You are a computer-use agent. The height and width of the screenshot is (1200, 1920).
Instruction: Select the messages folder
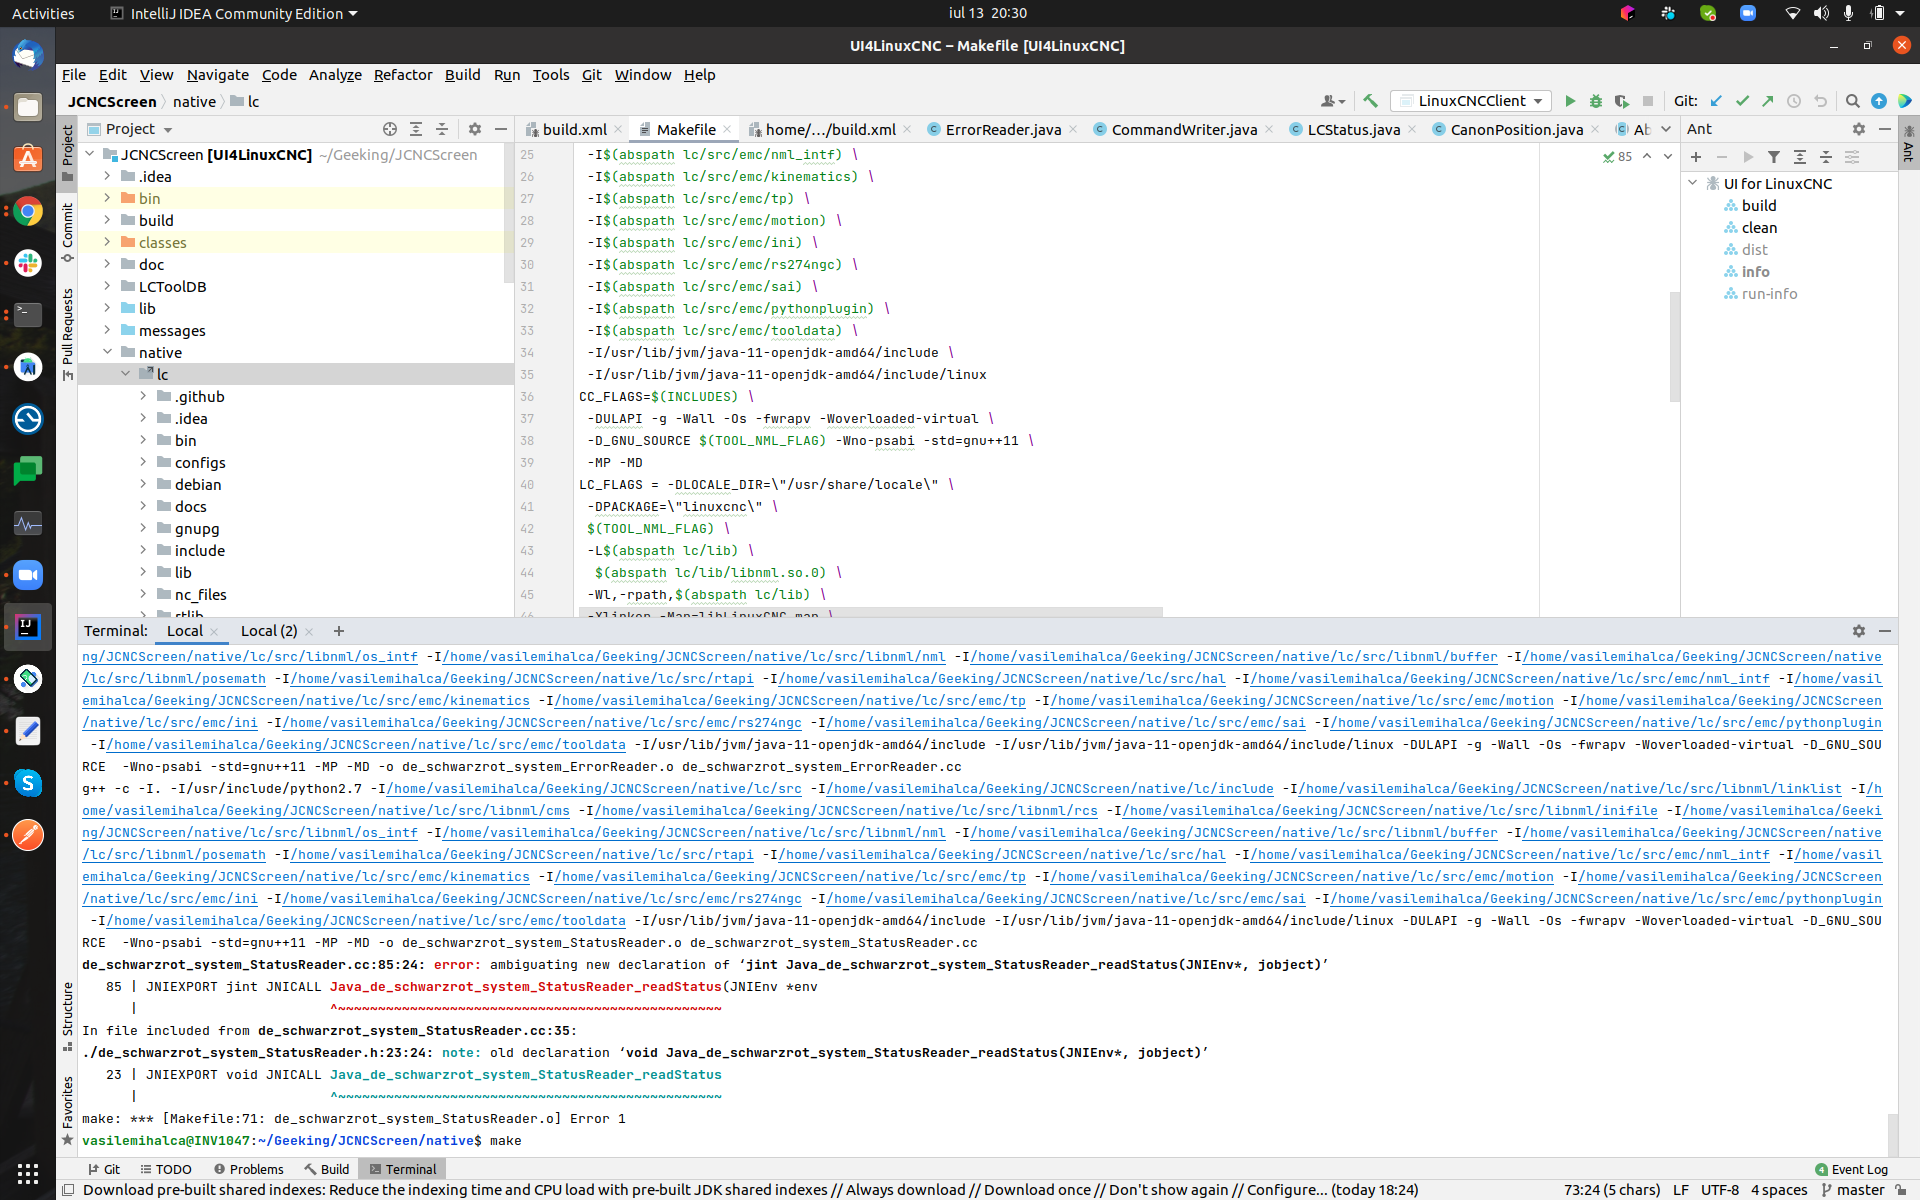(172, 330)
